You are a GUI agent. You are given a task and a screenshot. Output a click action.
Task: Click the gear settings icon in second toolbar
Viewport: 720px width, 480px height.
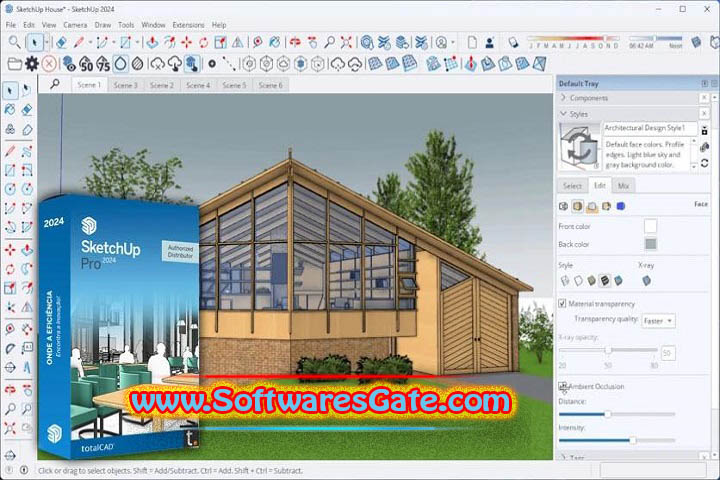pos(31,63)
